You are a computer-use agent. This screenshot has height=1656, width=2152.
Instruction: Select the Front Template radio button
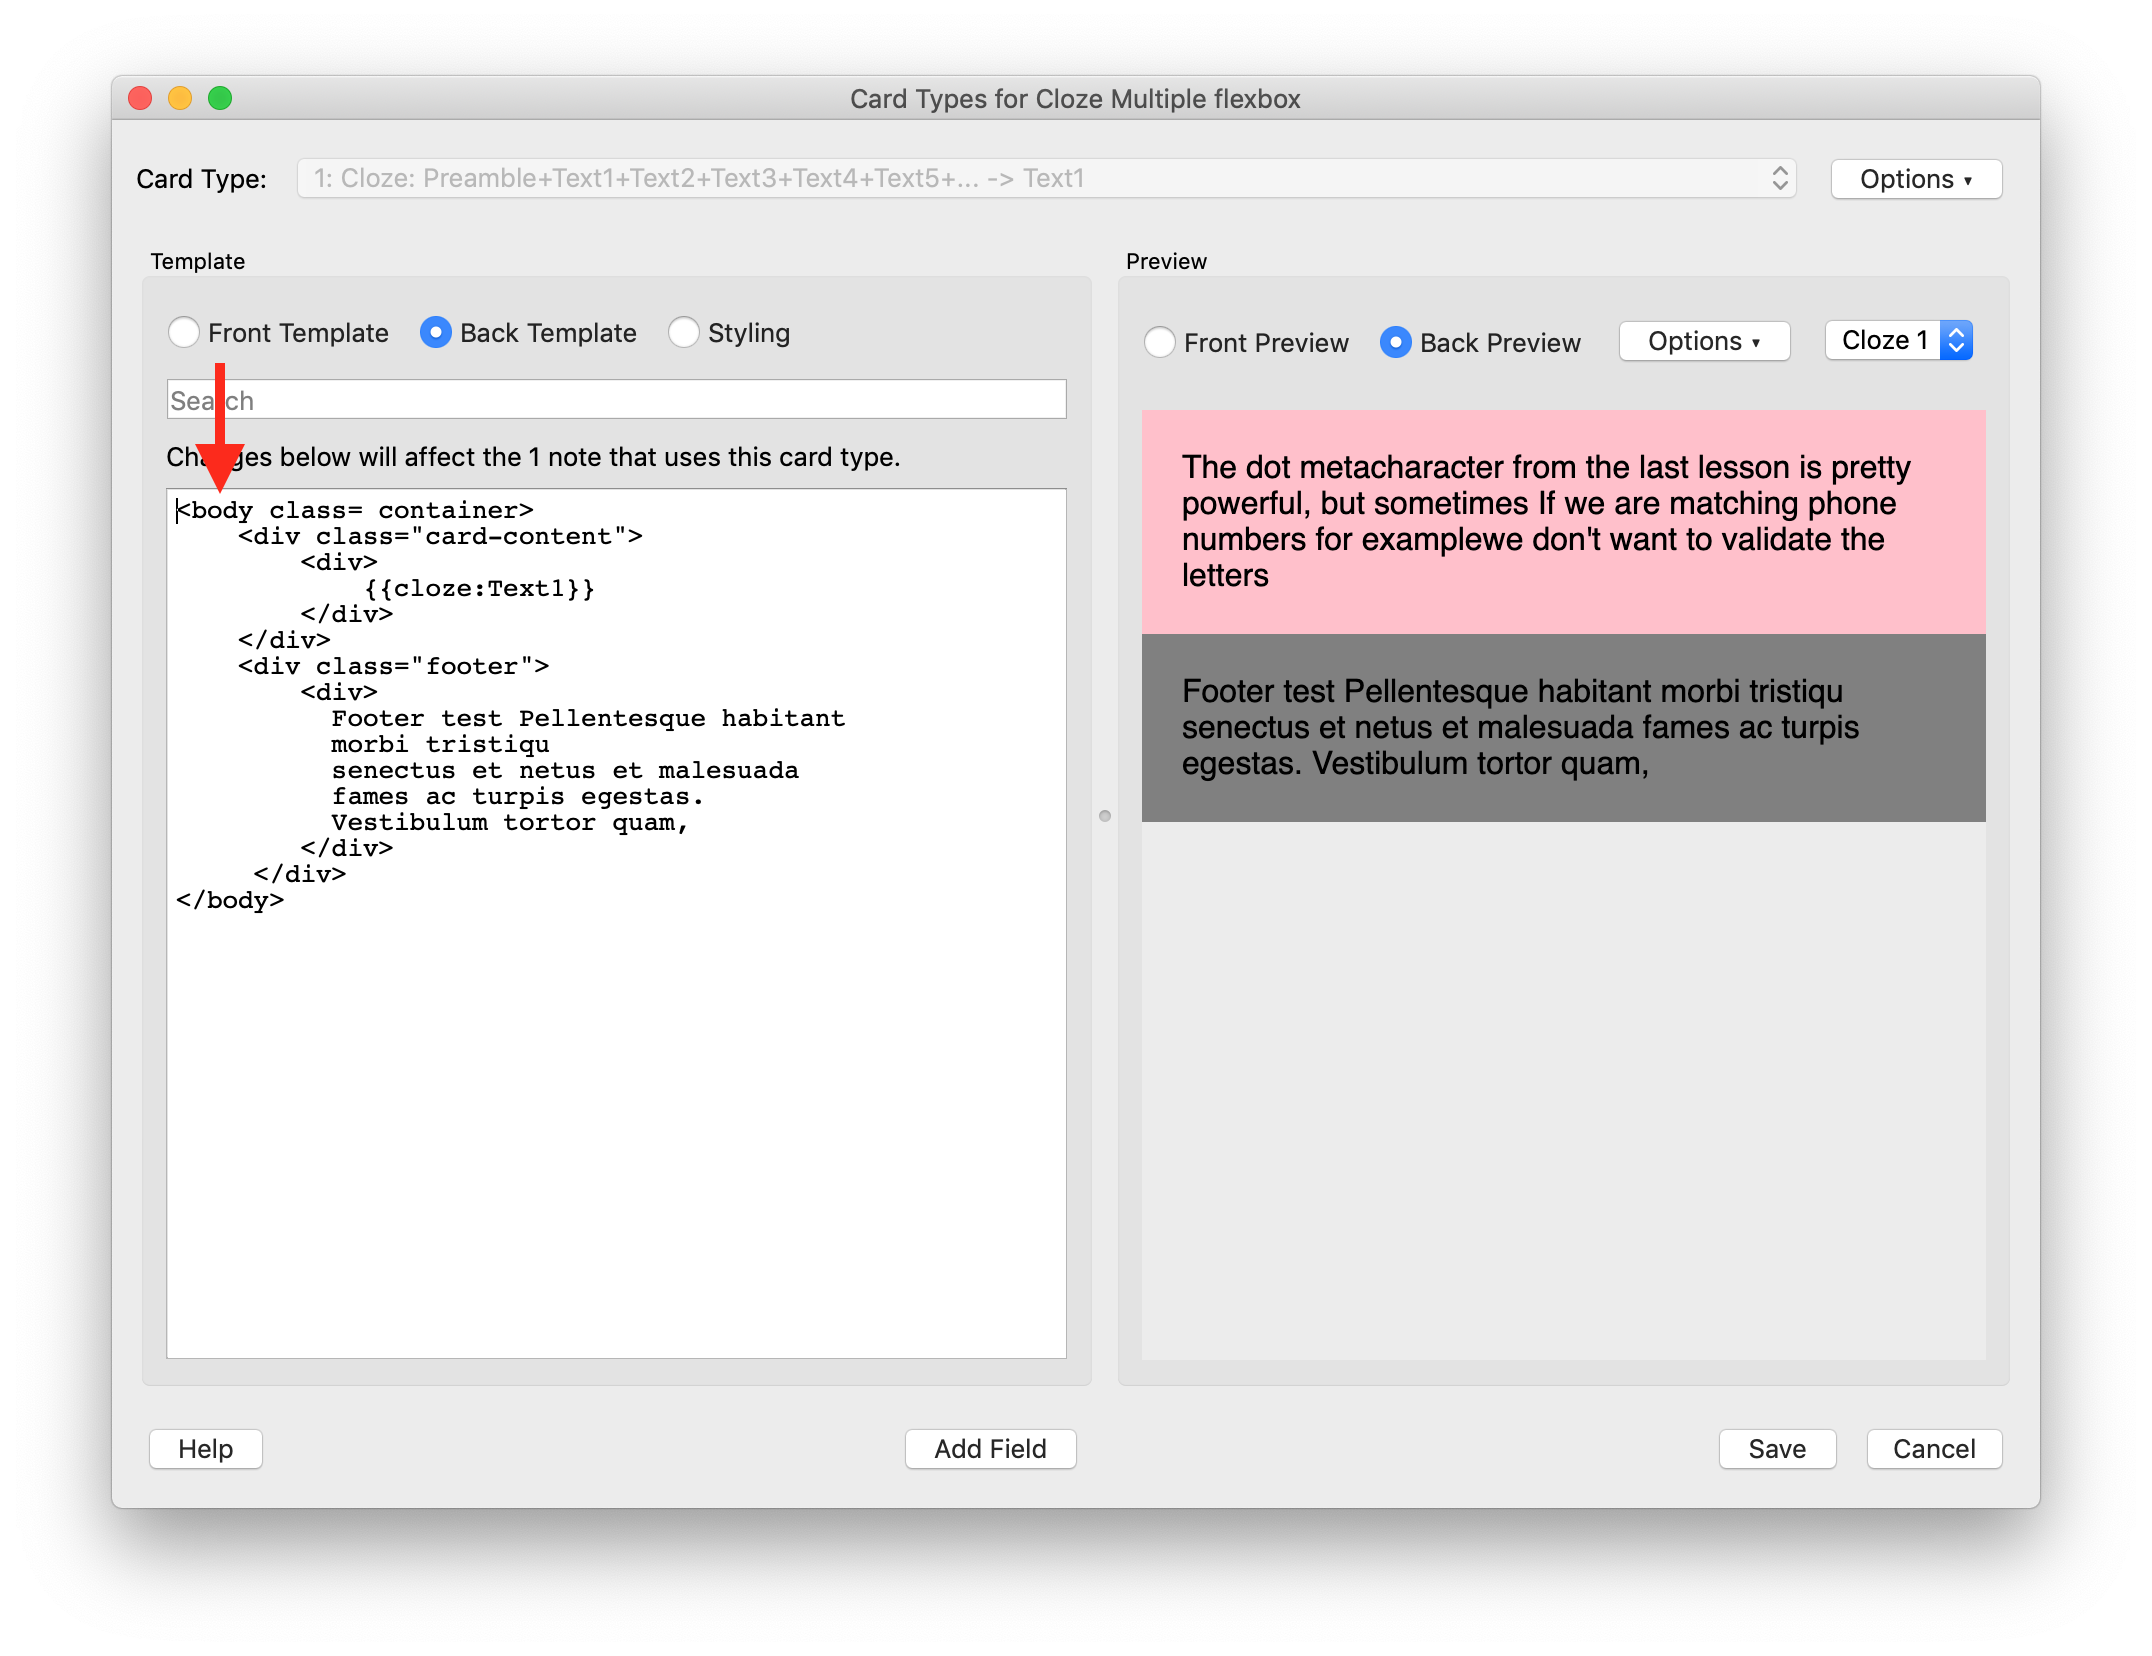(x=184, y=332)
